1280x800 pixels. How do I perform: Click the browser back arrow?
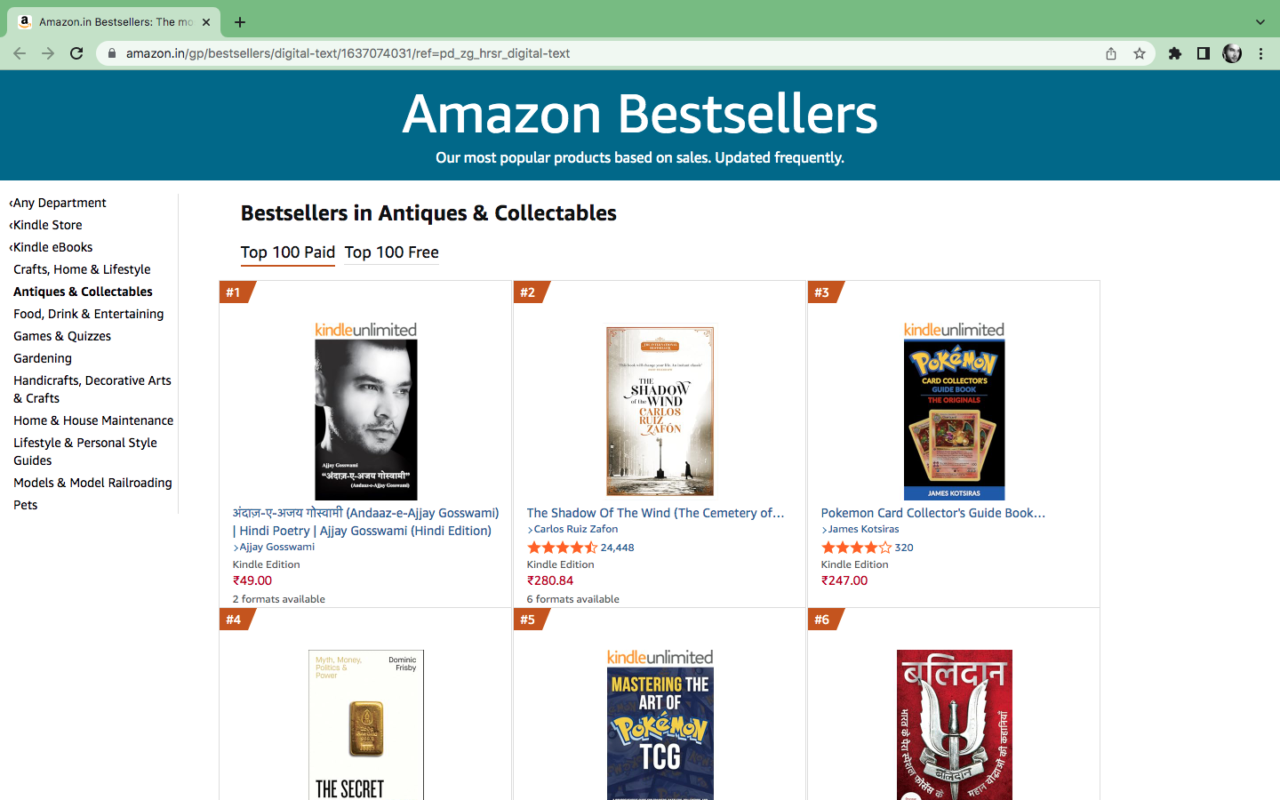(x=20, y=53)
